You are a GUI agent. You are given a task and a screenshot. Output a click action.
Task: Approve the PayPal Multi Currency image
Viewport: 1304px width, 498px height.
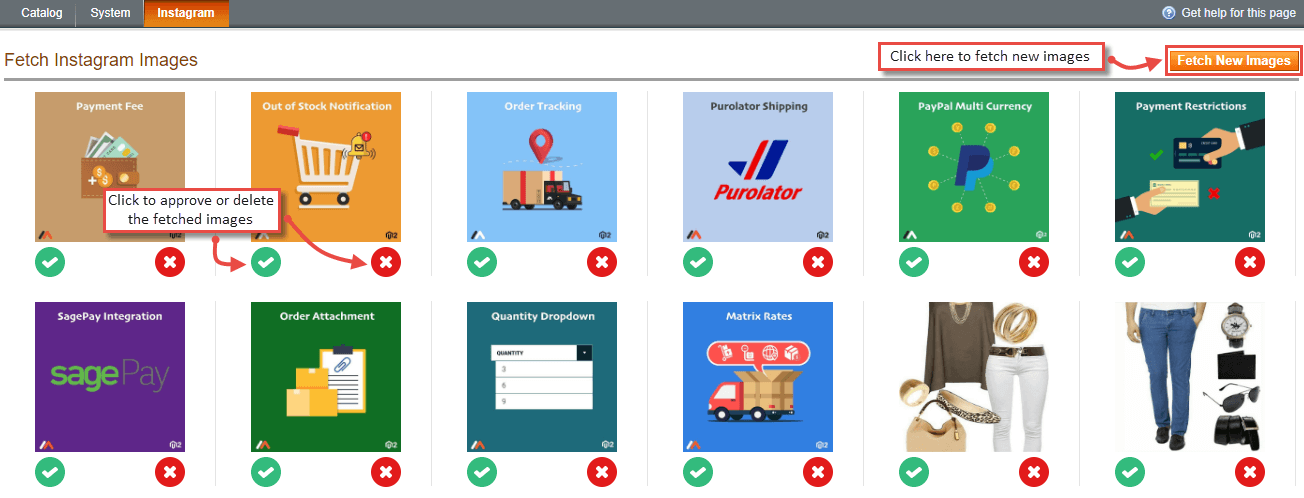click(x=914, y=263)
